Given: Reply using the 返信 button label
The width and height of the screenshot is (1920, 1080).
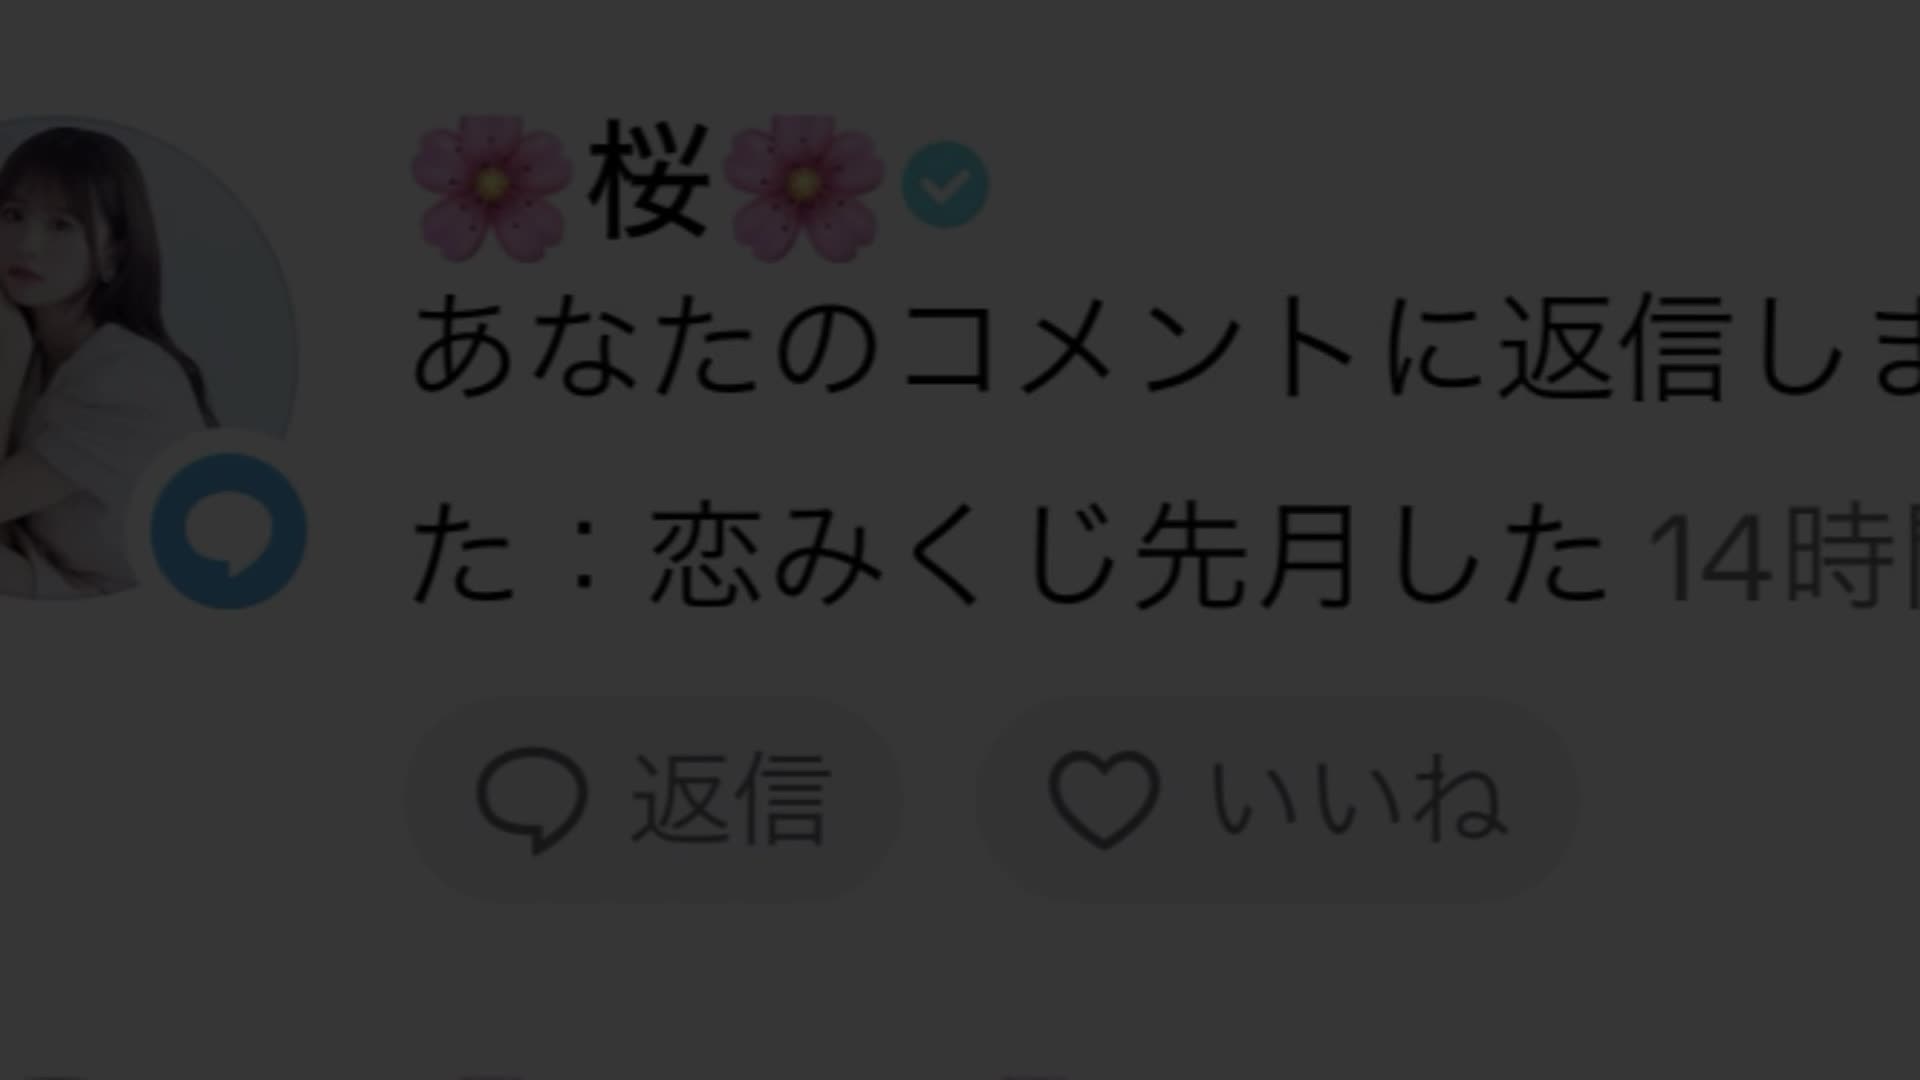Looking at the screenshot, I should [x=729, y=799].
